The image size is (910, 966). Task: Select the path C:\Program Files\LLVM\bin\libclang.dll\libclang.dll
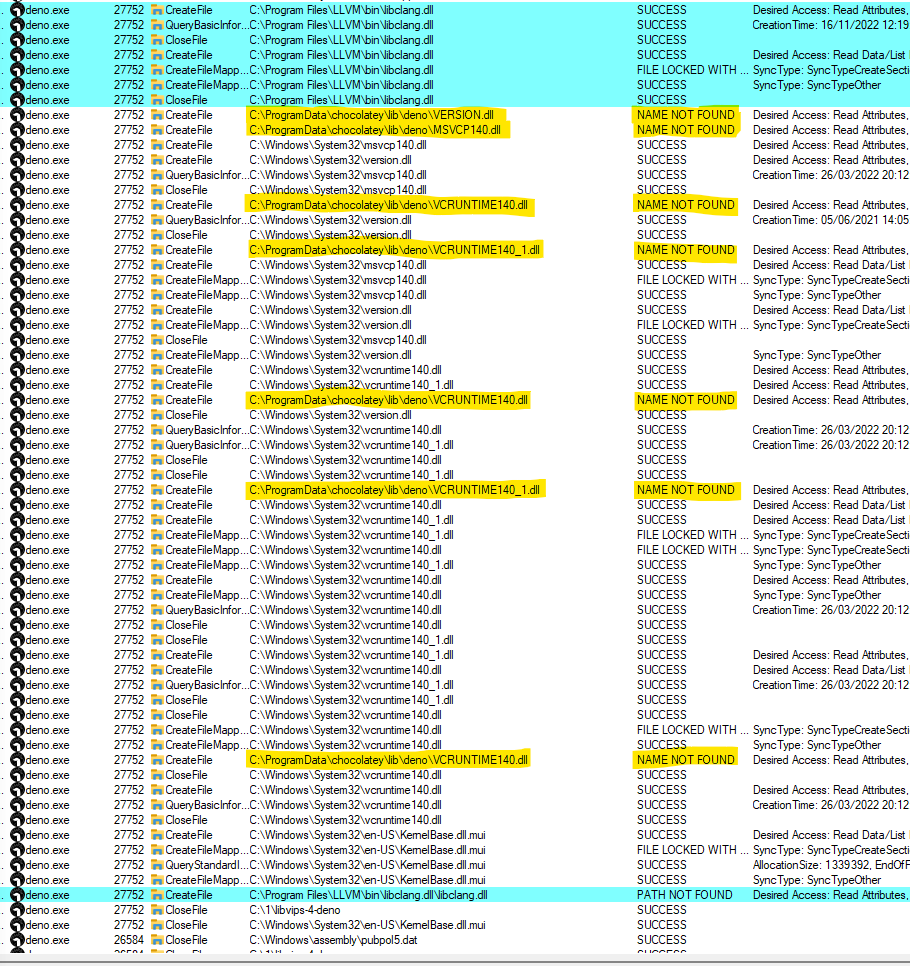tap(368, 895)
